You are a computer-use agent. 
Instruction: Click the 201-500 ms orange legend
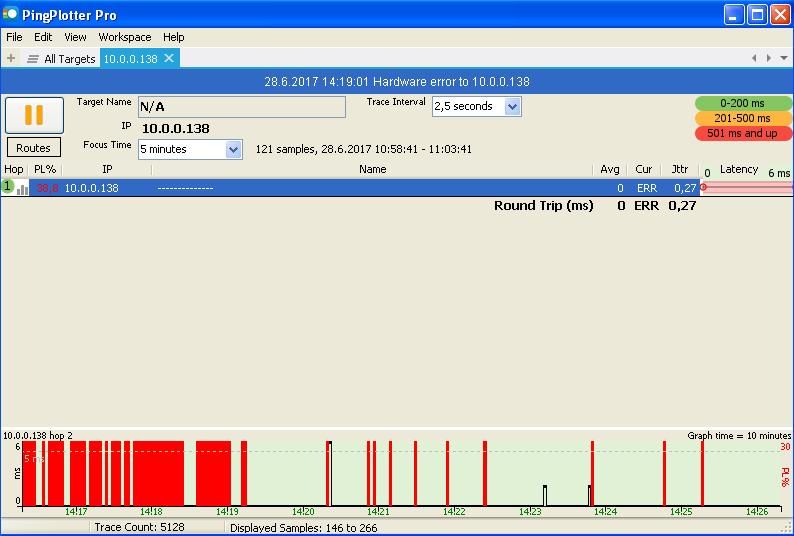click(x=742, y=118)
